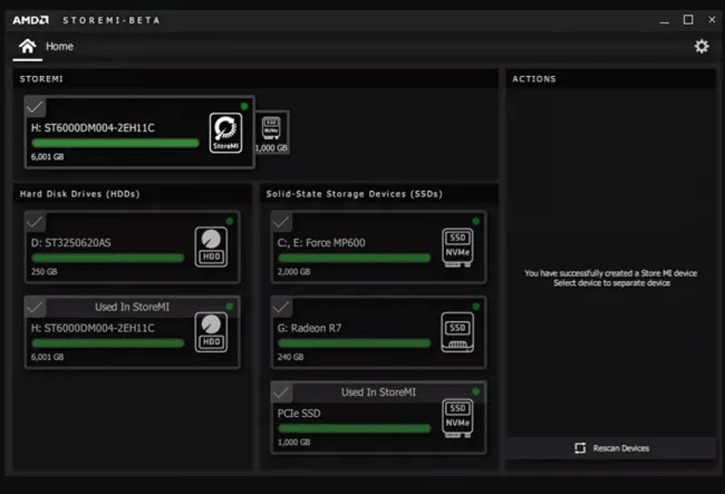Select the Home tab label
Screen dimensions: 725x494
[59, 47]
